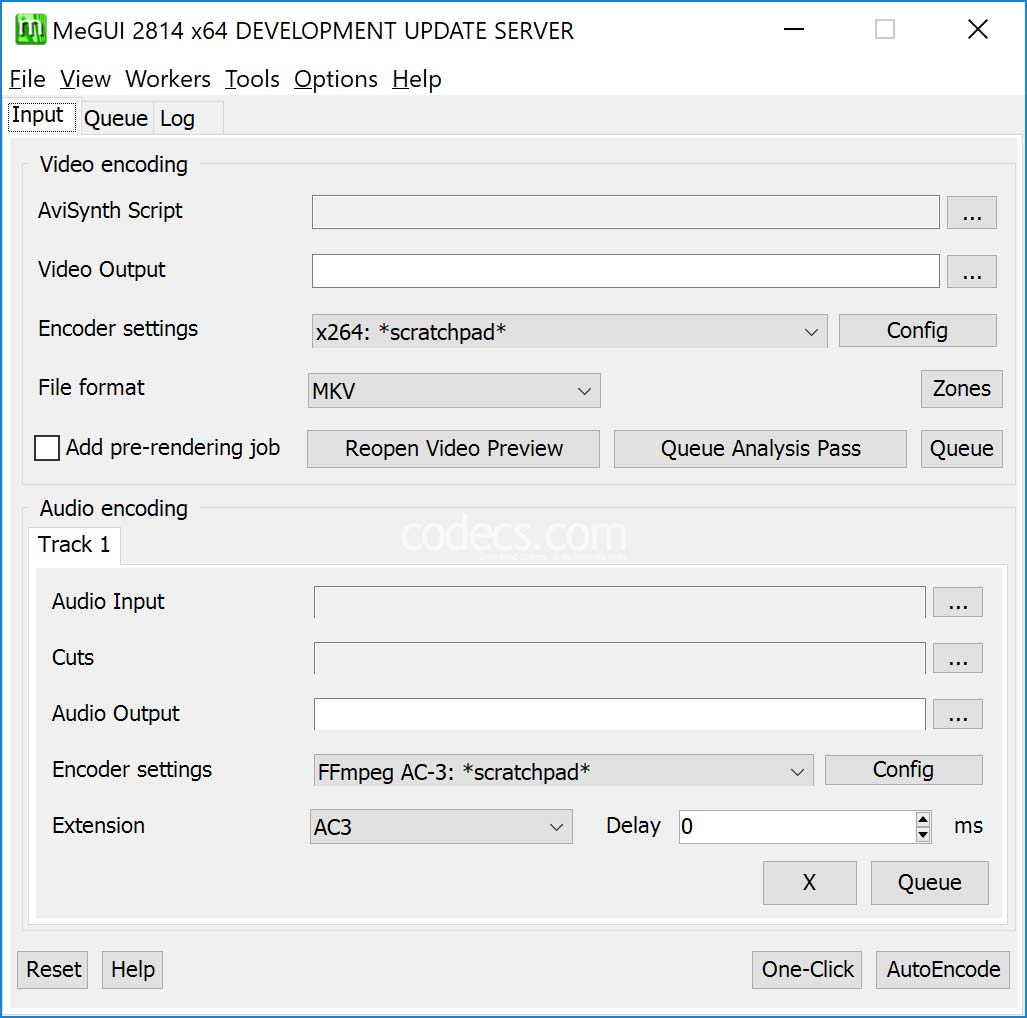Screen dimensions: 1027x1018
Task: Queue the video encoding job
Action: pyautogui.click(x=962, y=449)
